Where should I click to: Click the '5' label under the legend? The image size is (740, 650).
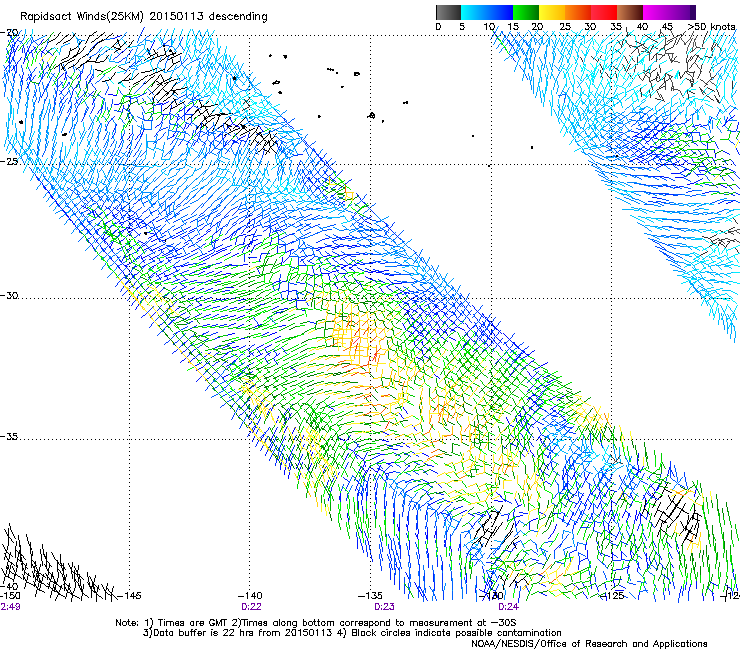(x=462, y=27)
